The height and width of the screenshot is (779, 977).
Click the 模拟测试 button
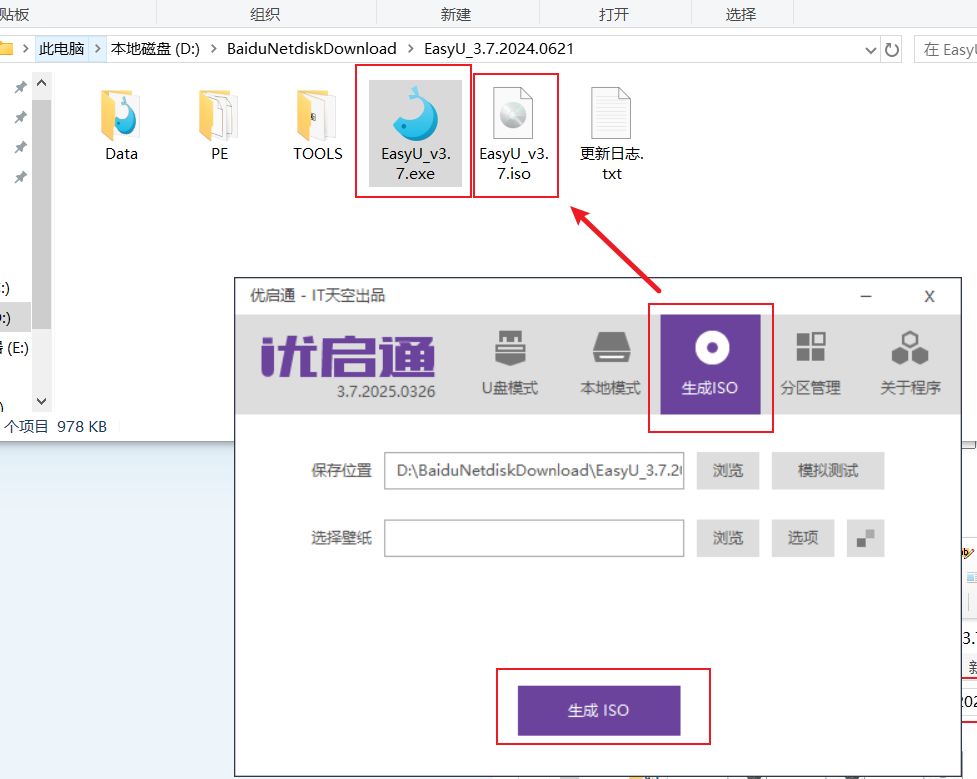(827, 470)
